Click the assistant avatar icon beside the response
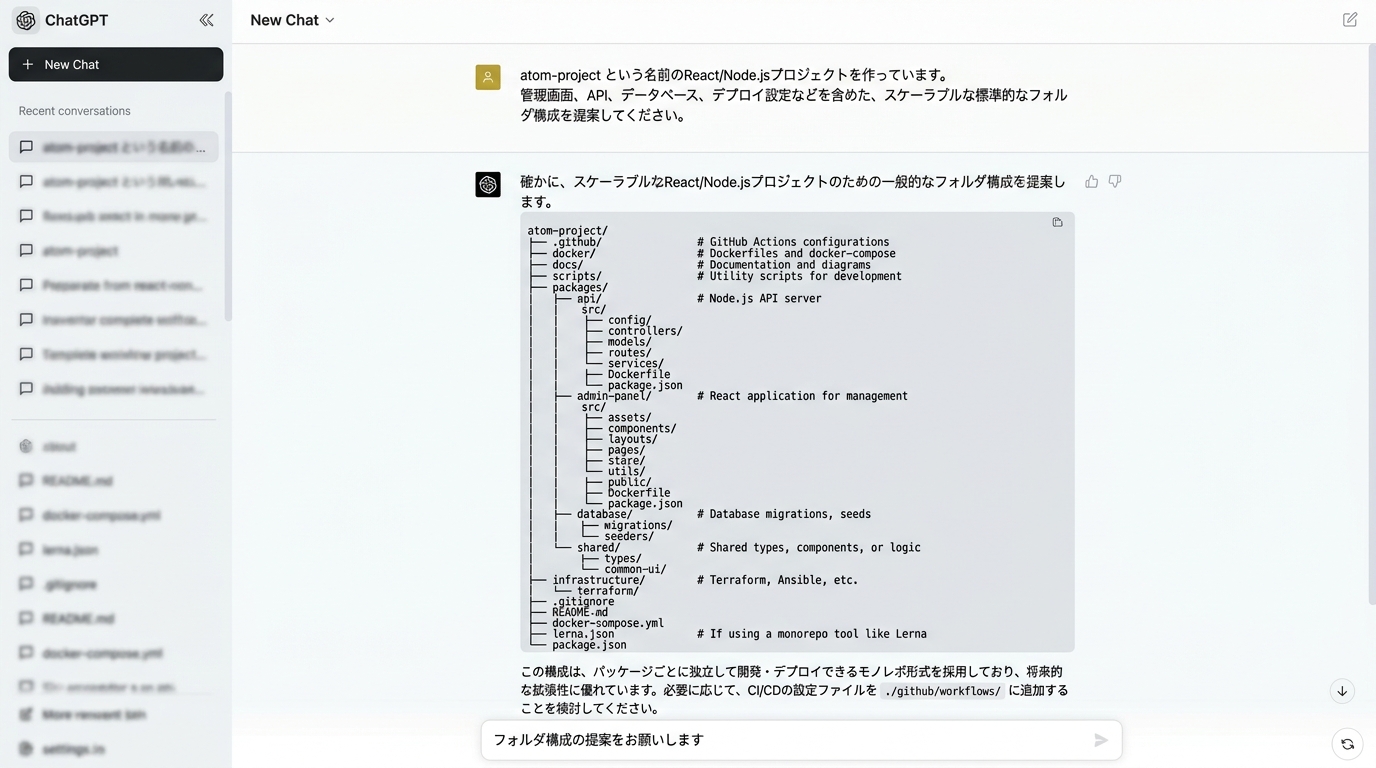The height and width of the screenshot is (768, 1376). click(x=488, y=184)
